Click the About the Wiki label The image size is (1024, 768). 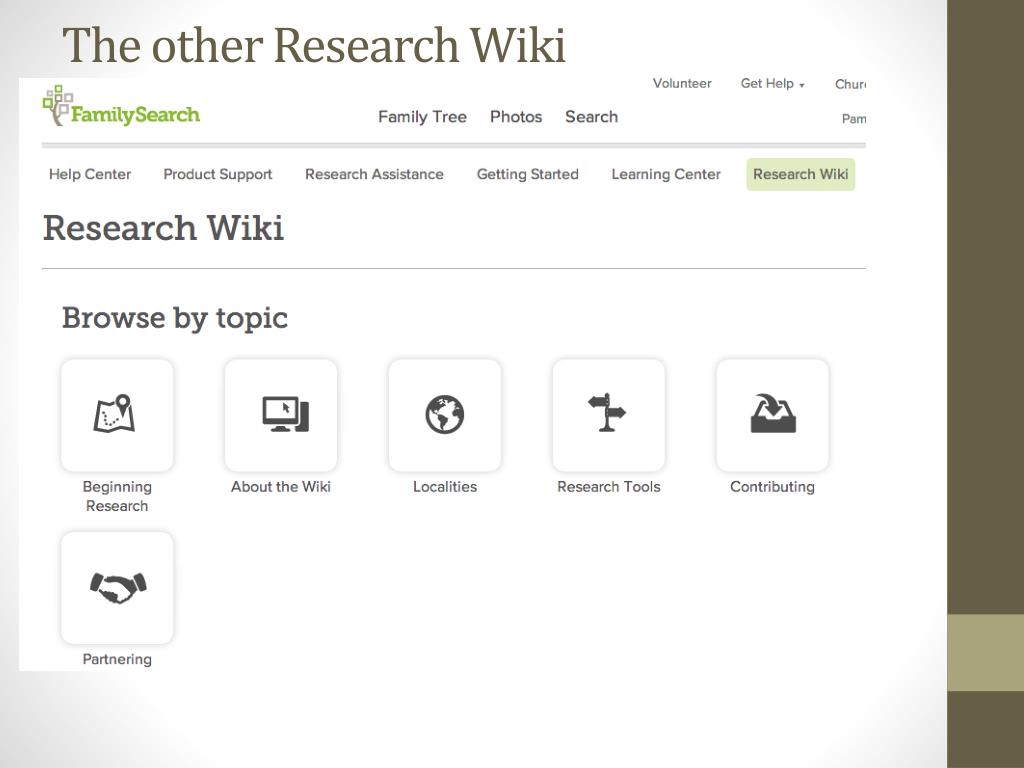281,487
